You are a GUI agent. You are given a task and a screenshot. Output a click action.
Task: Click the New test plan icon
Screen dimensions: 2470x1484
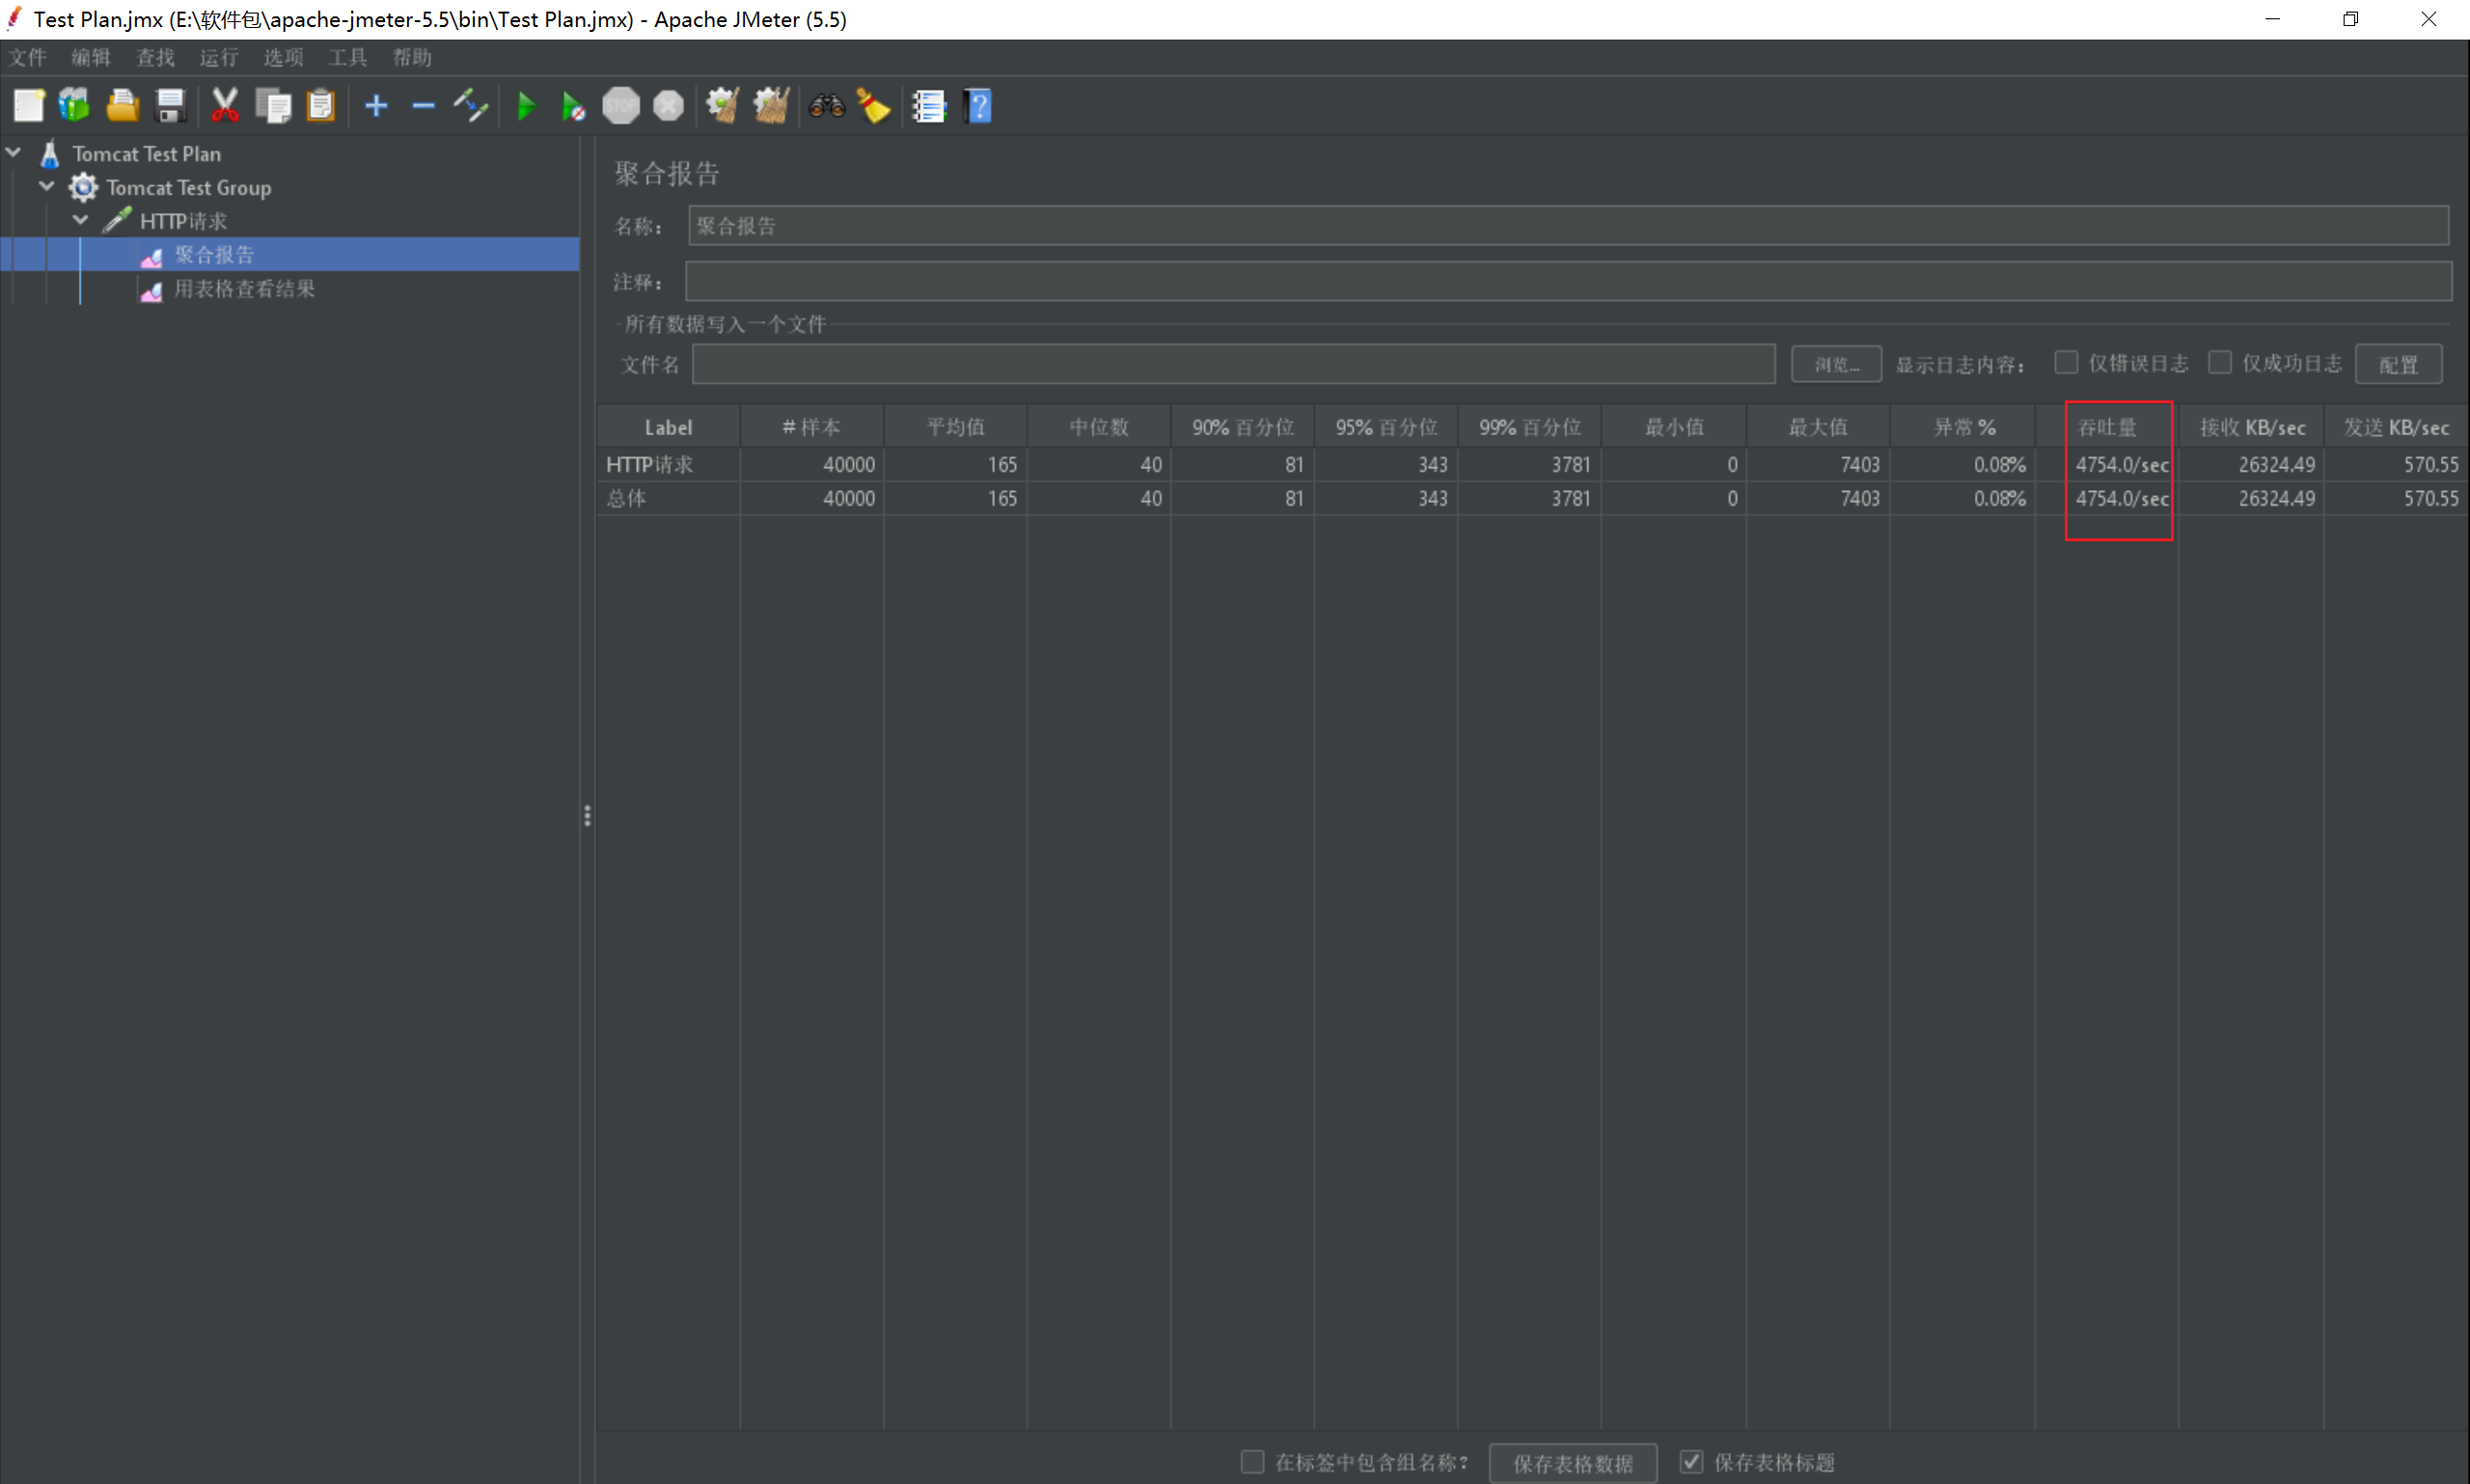pyautogui.click(x=28, y=106)
